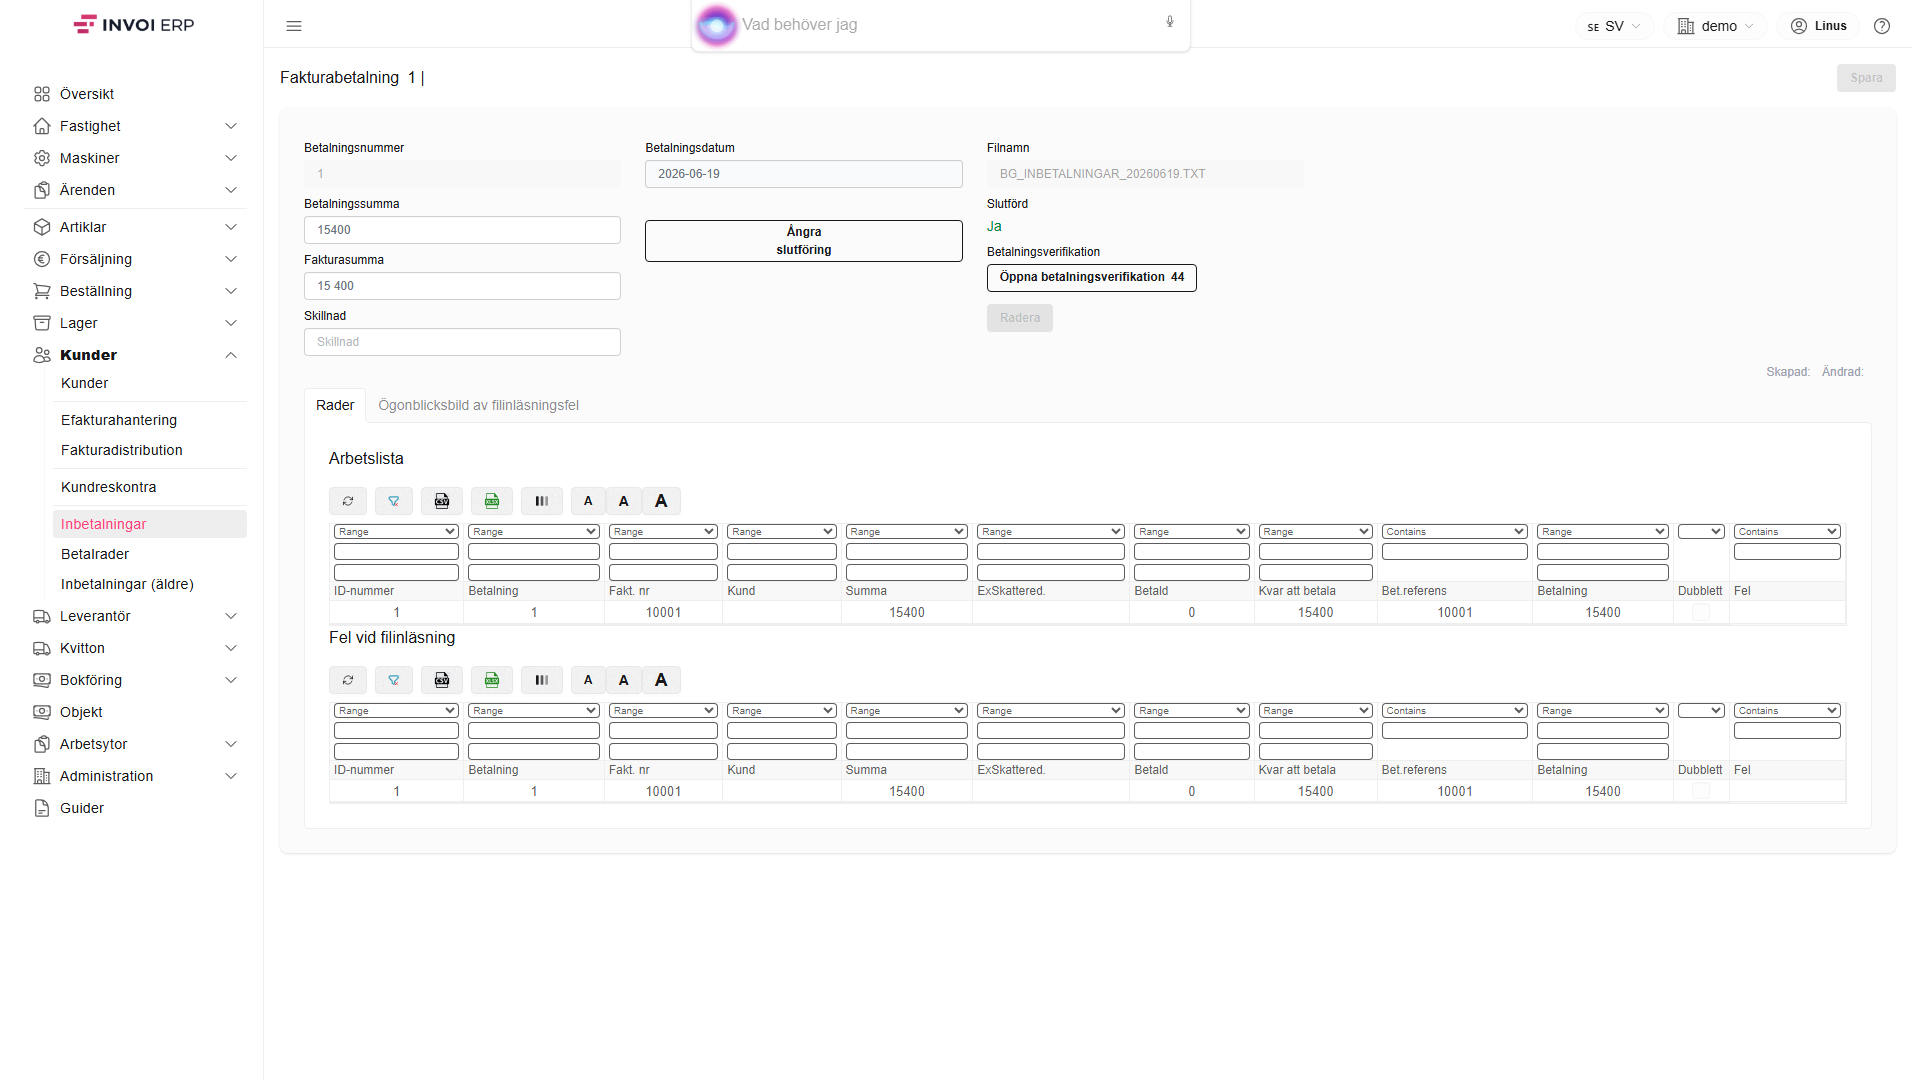Set smallest font size in Arbetslista
Screen dimensions: 1920x1080
pyautogui.click(x=588, y=501)
